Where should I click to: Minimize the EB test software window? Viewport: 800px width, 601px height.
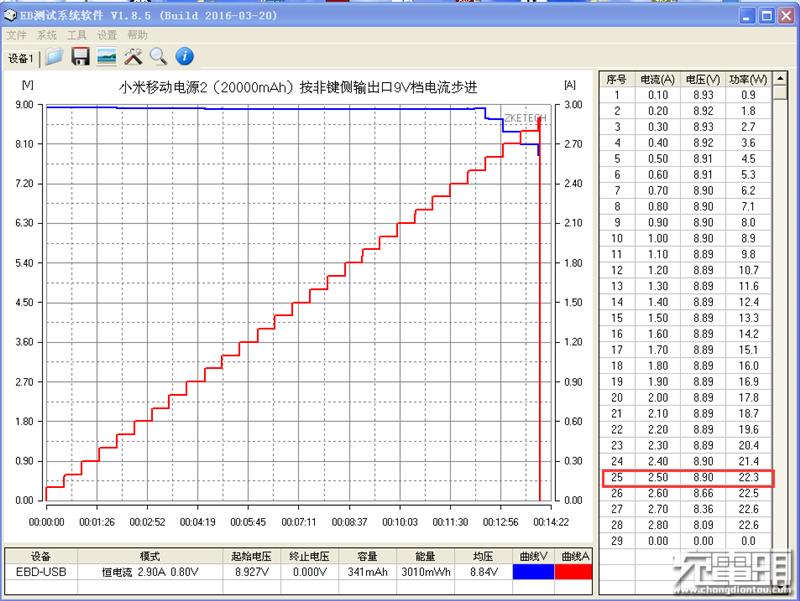[747, 16]
